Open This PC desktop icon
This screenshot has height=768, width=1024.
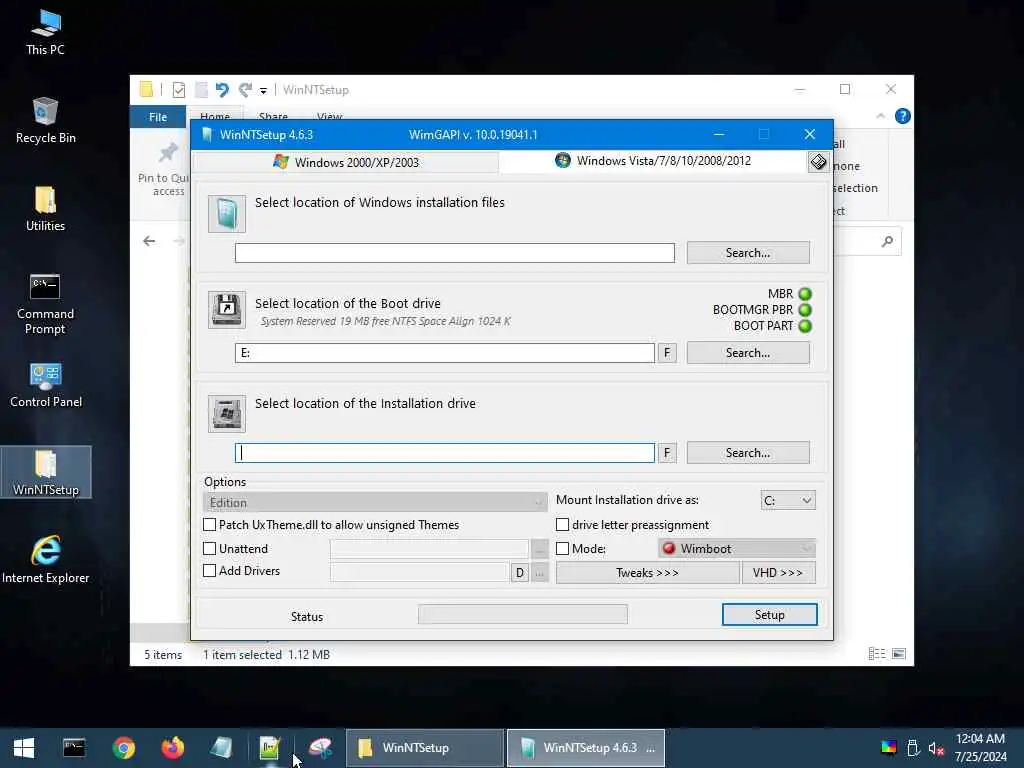pyautogui.click(x=45, y=33)
